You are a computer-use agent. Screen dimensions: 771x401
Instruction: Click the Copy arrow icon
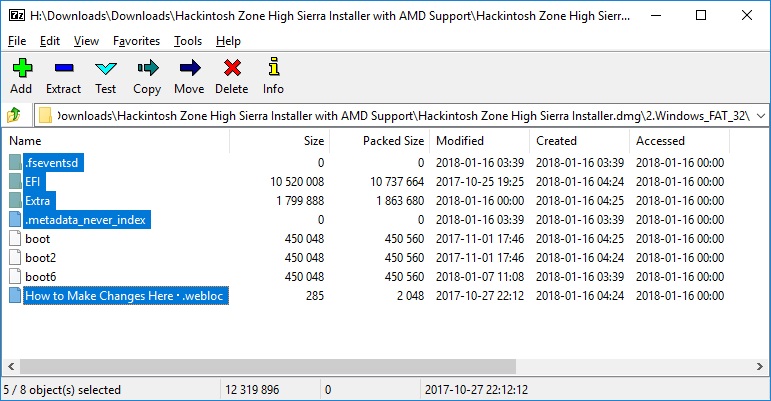point(148,68)
